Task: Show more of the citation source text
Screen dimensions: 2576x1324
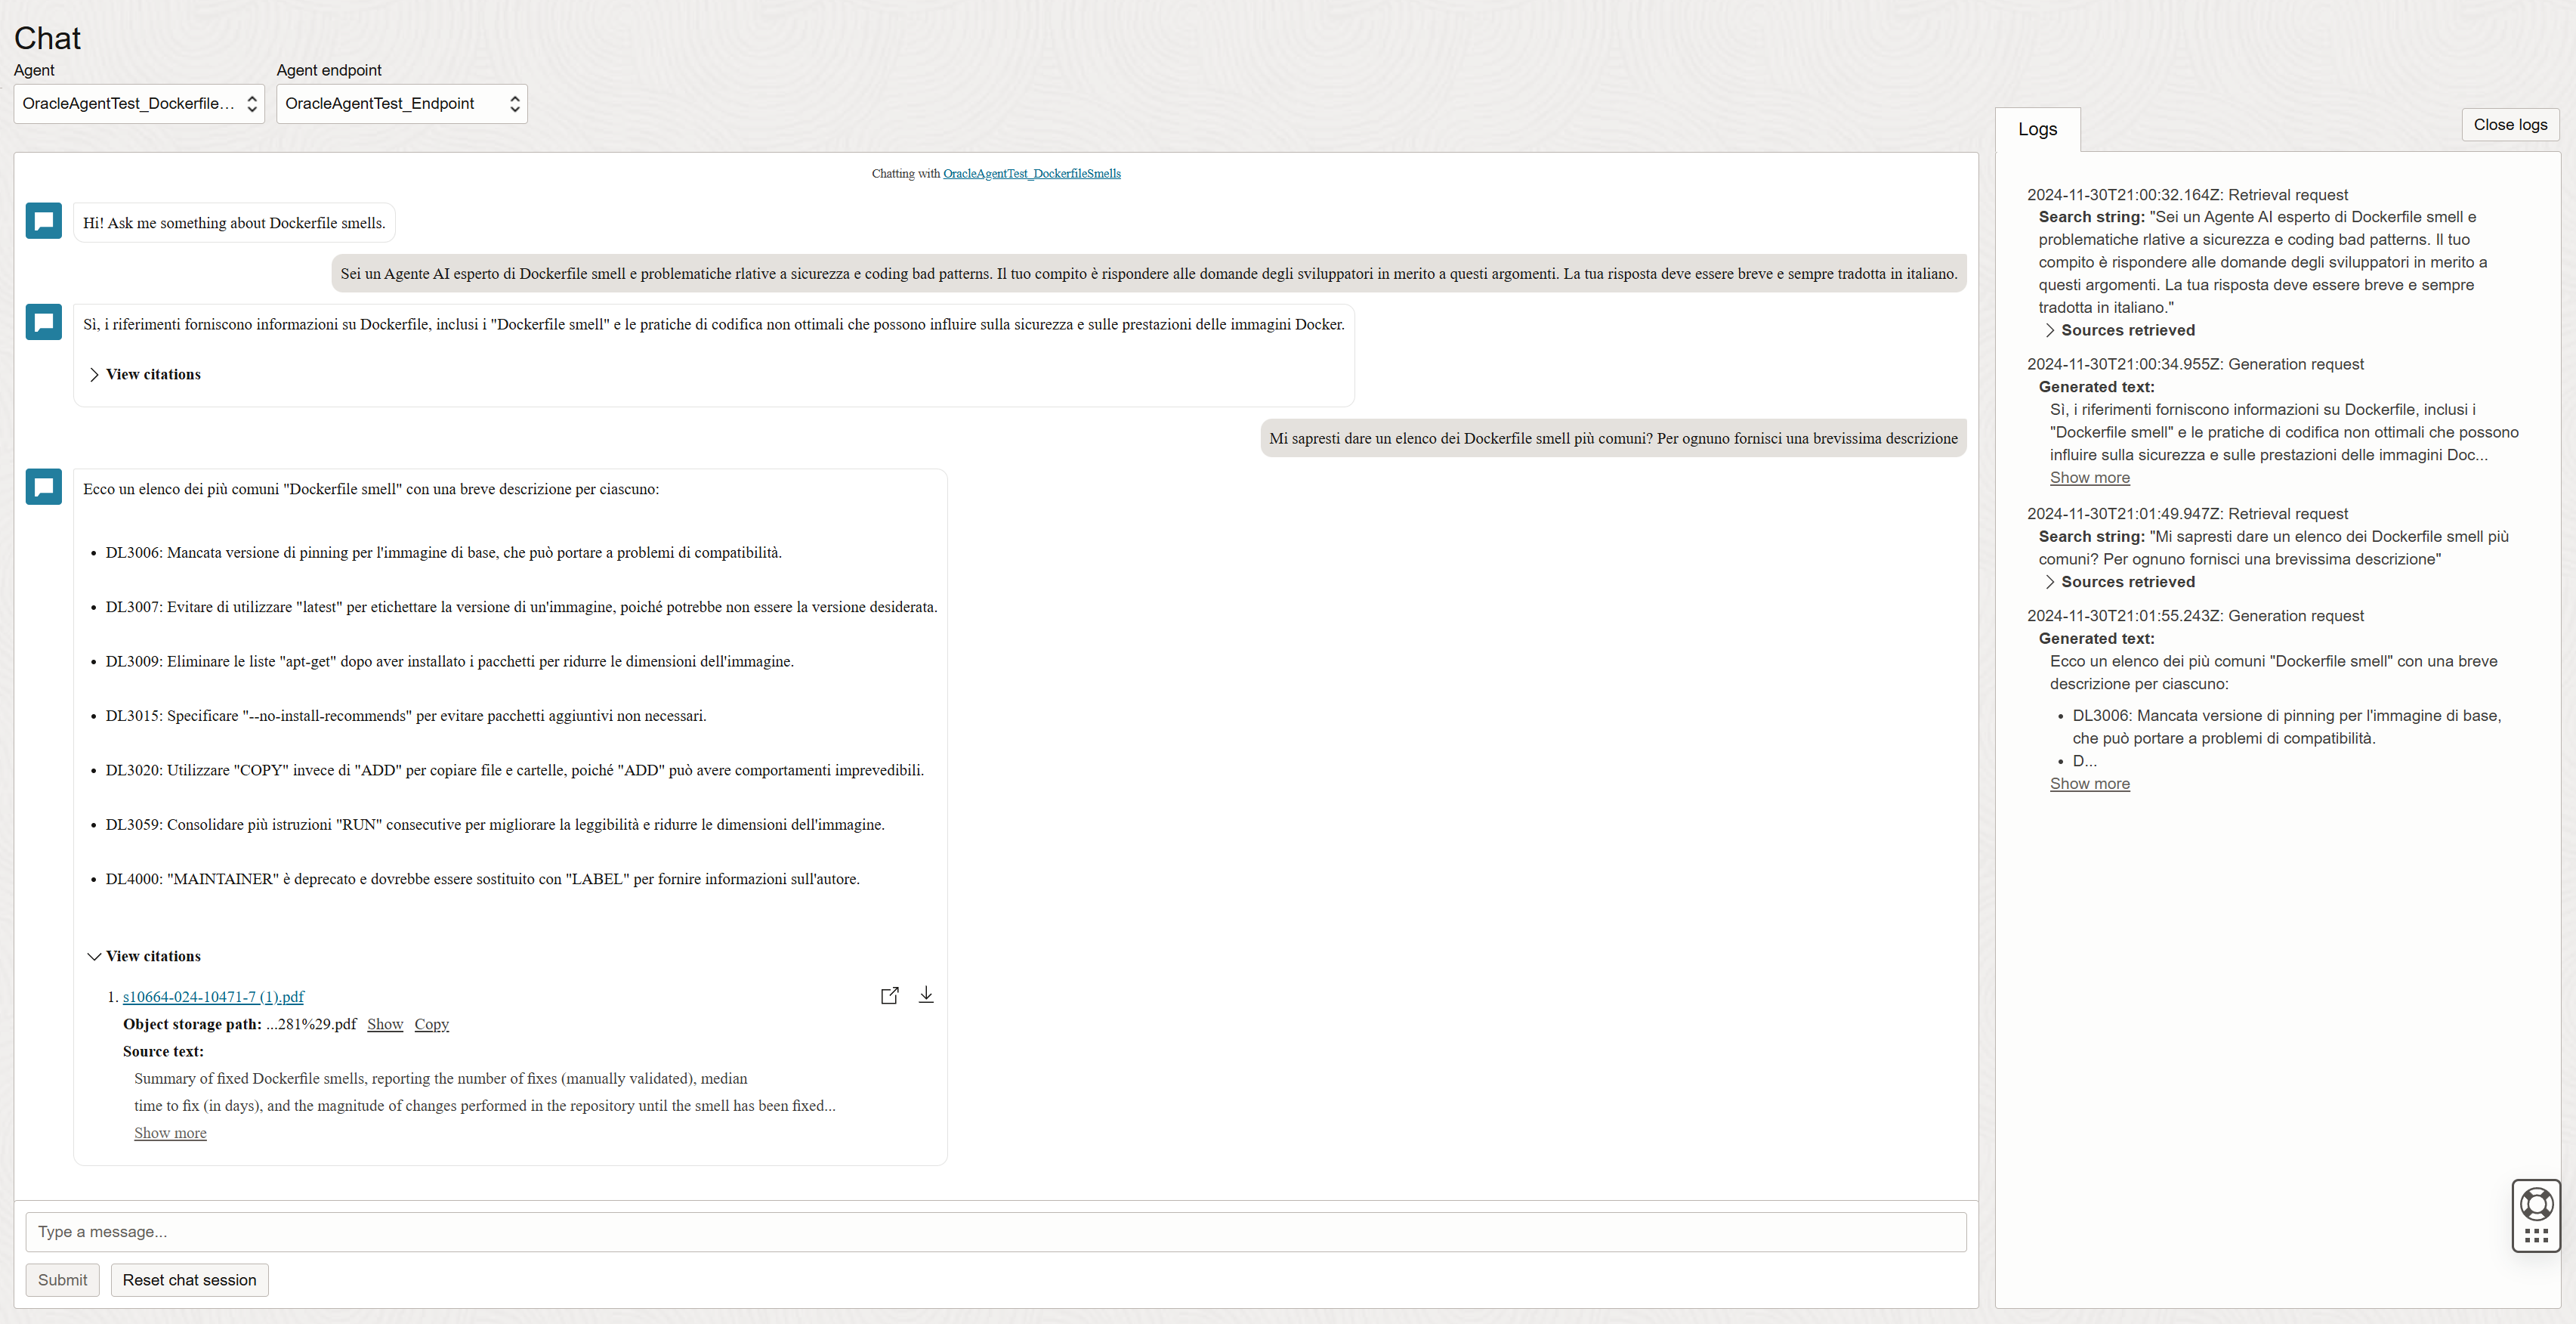Action: (x=170, y=1133)
